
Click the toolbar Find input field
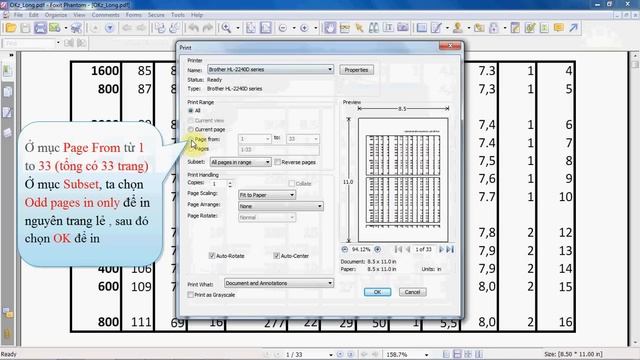(x=29, y=43)
